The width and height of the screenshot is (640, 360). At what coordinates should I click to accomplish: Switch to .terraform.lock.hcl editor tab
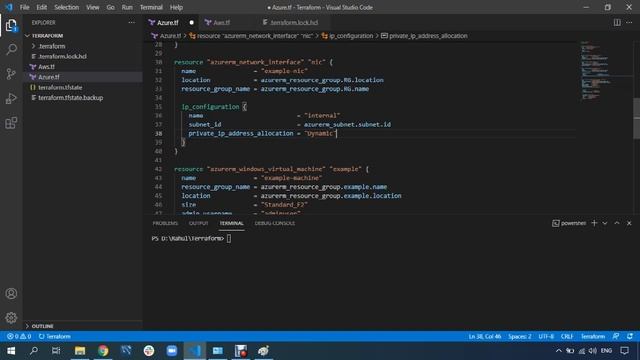[293, 22]
